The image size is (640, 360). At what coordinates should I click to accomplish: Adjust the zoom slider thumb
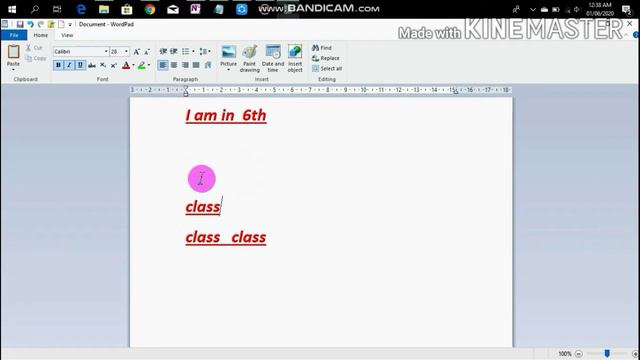(x=607, y=353)
